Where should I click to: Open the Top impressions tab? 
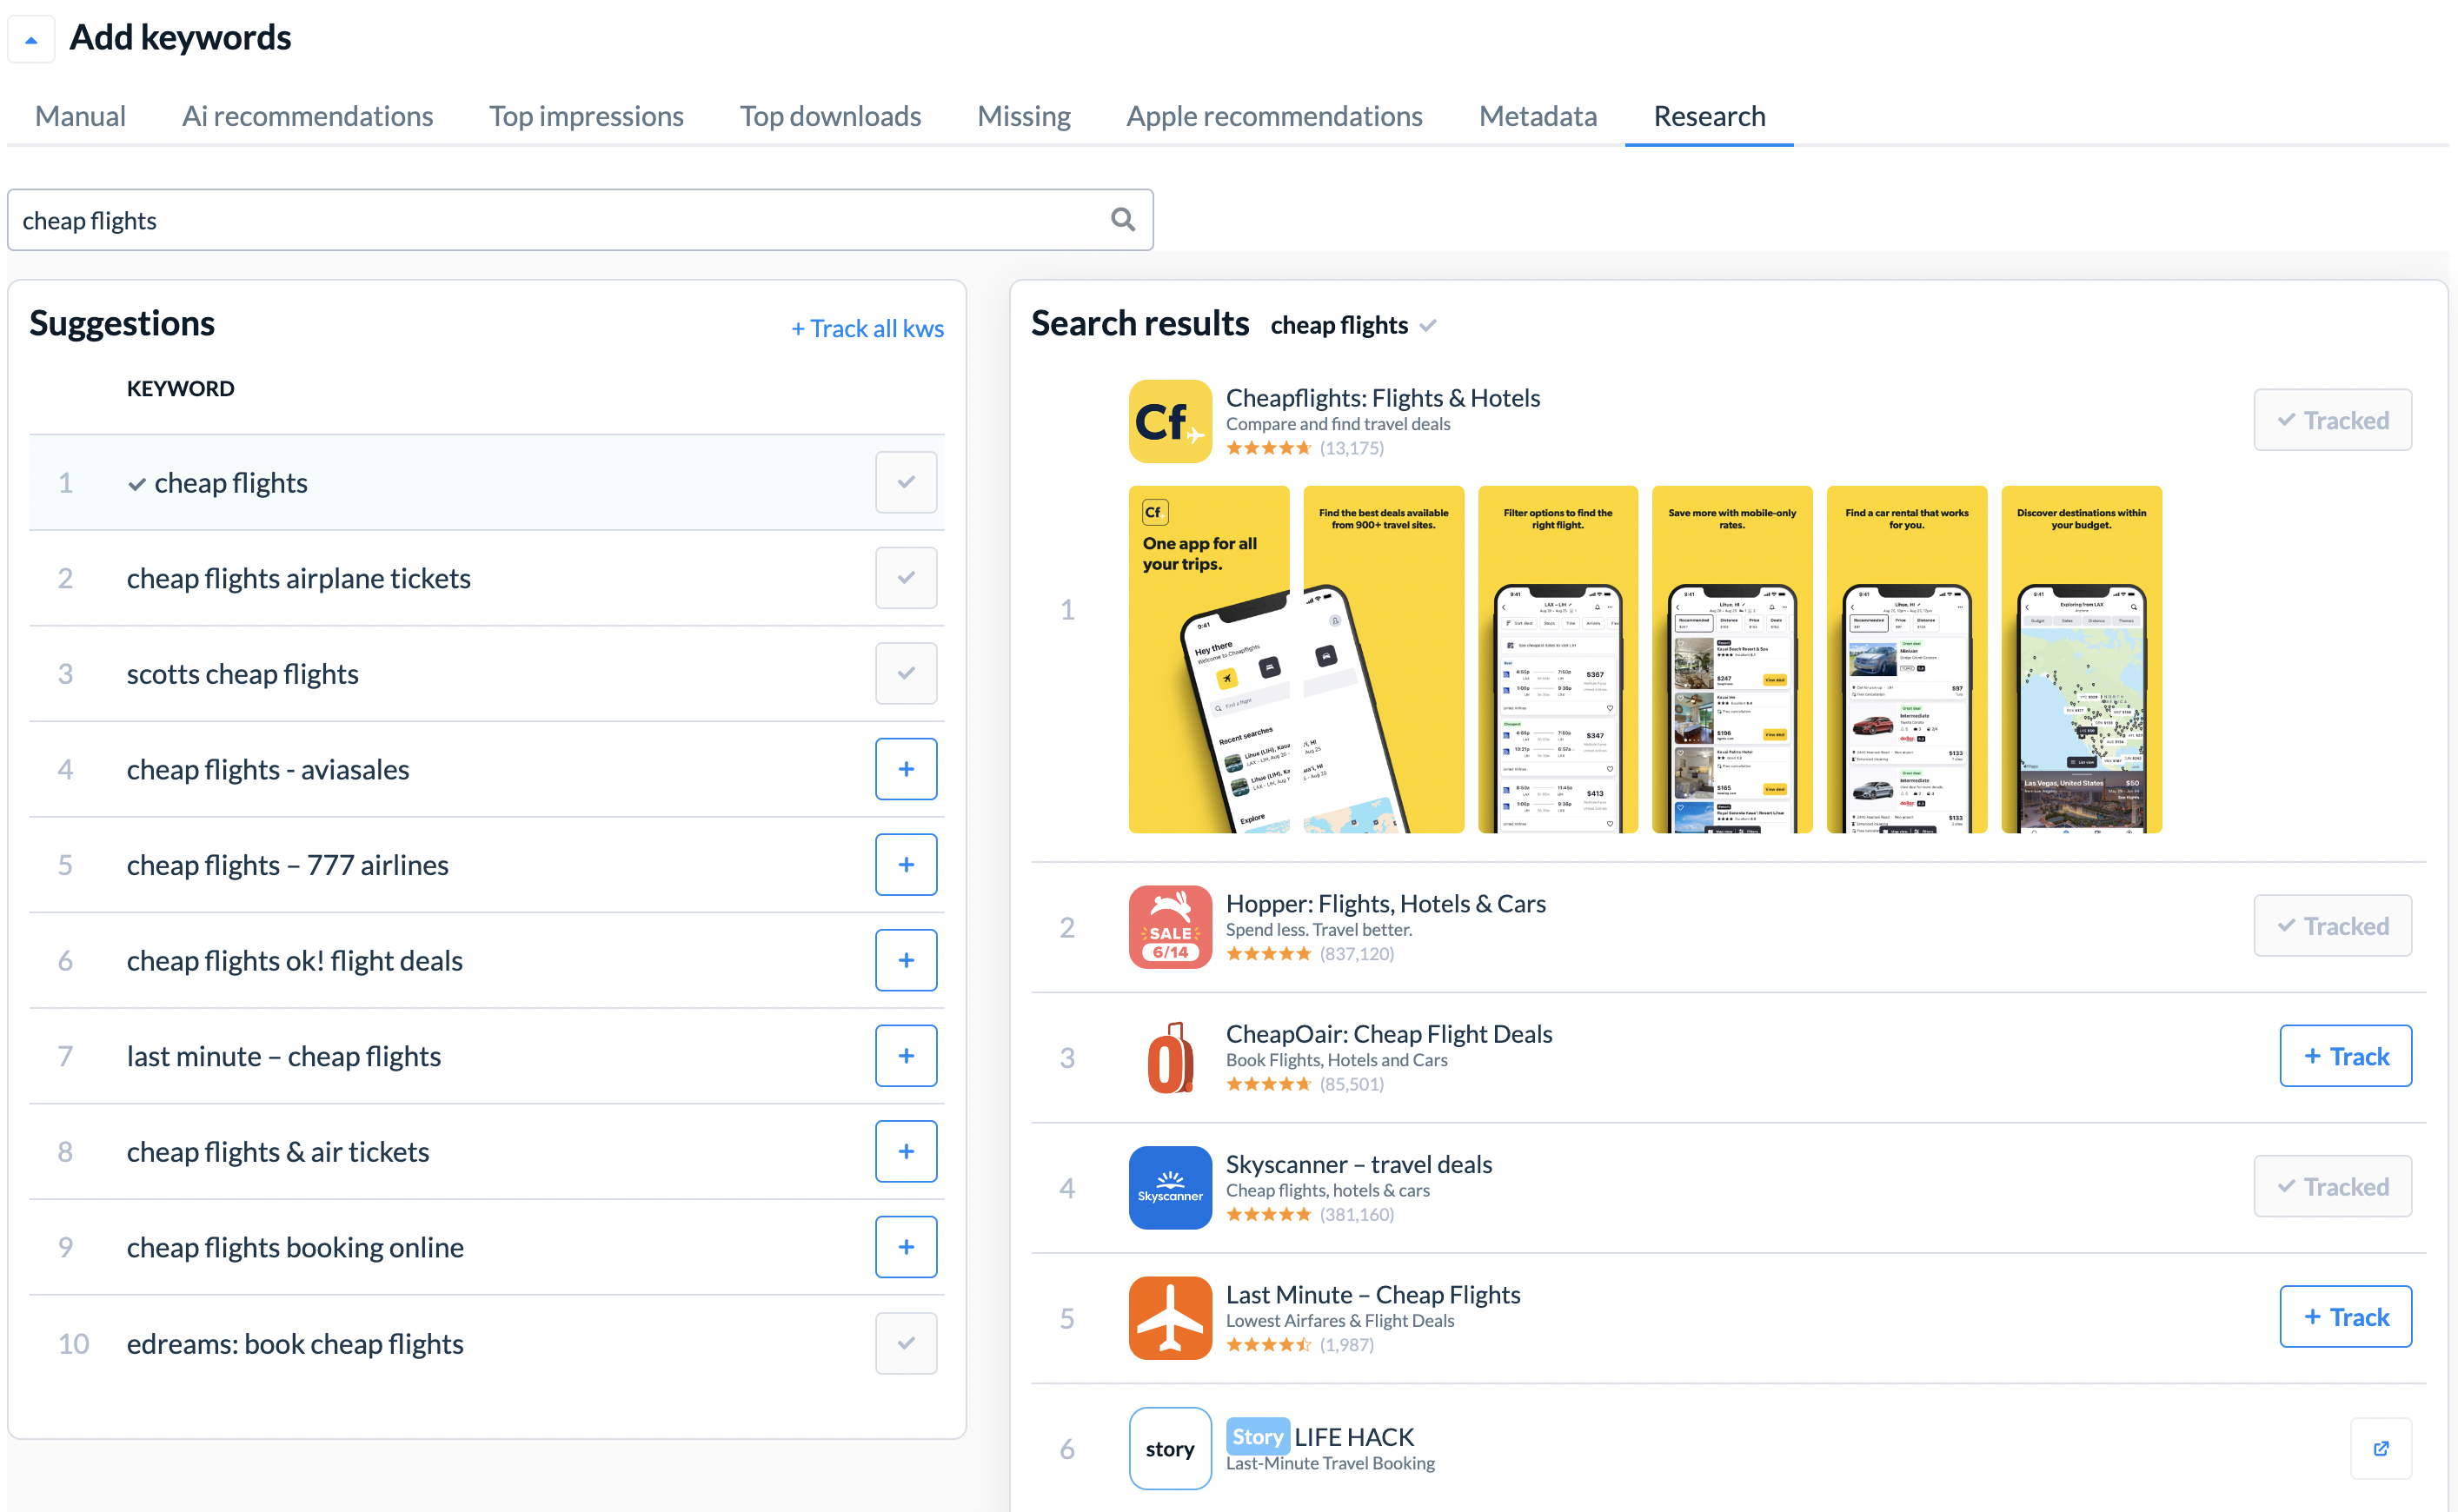point(586,116)
